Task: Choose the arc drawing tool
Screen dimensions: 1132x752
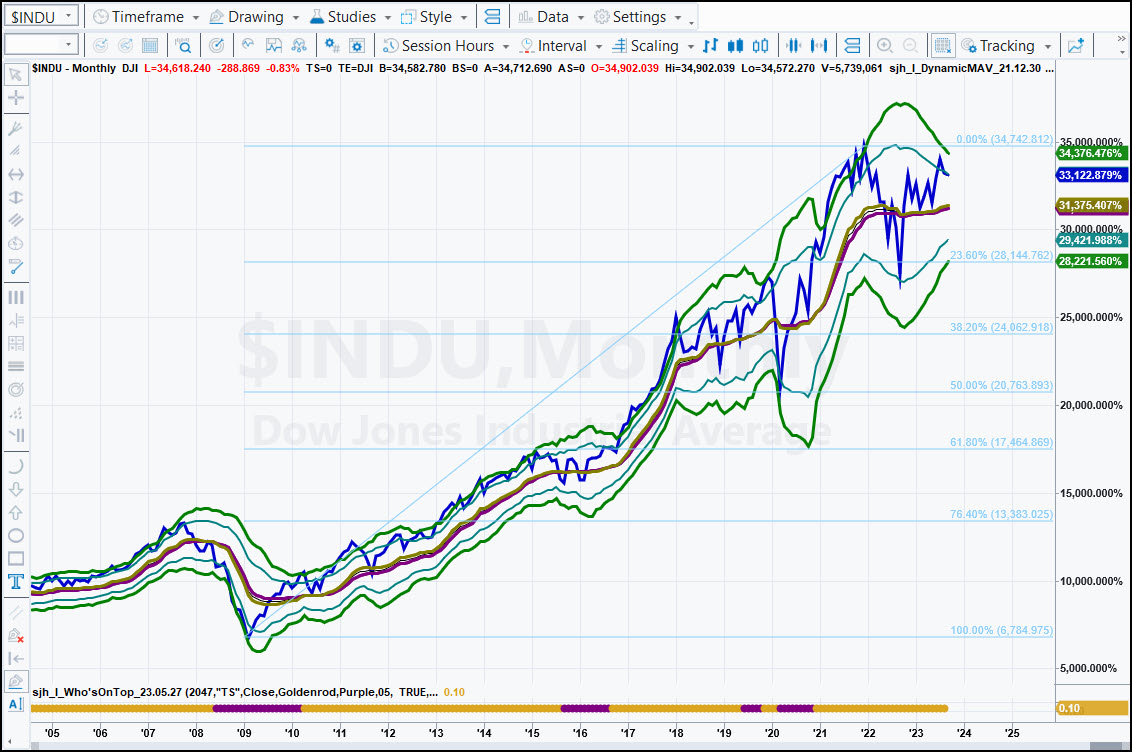Action: 15,466
